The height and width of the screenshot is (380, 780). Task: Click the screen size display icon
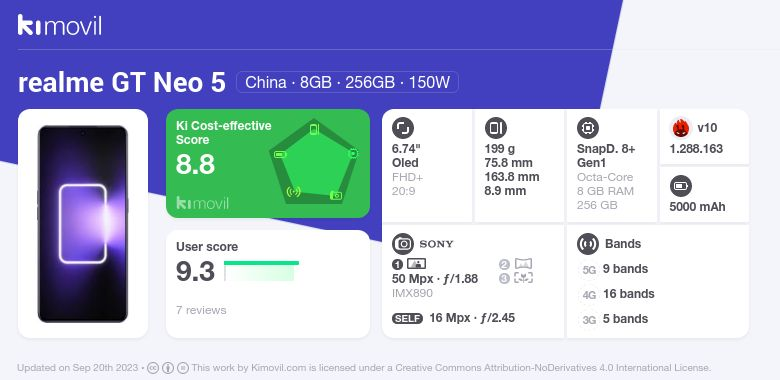point(402,128)
